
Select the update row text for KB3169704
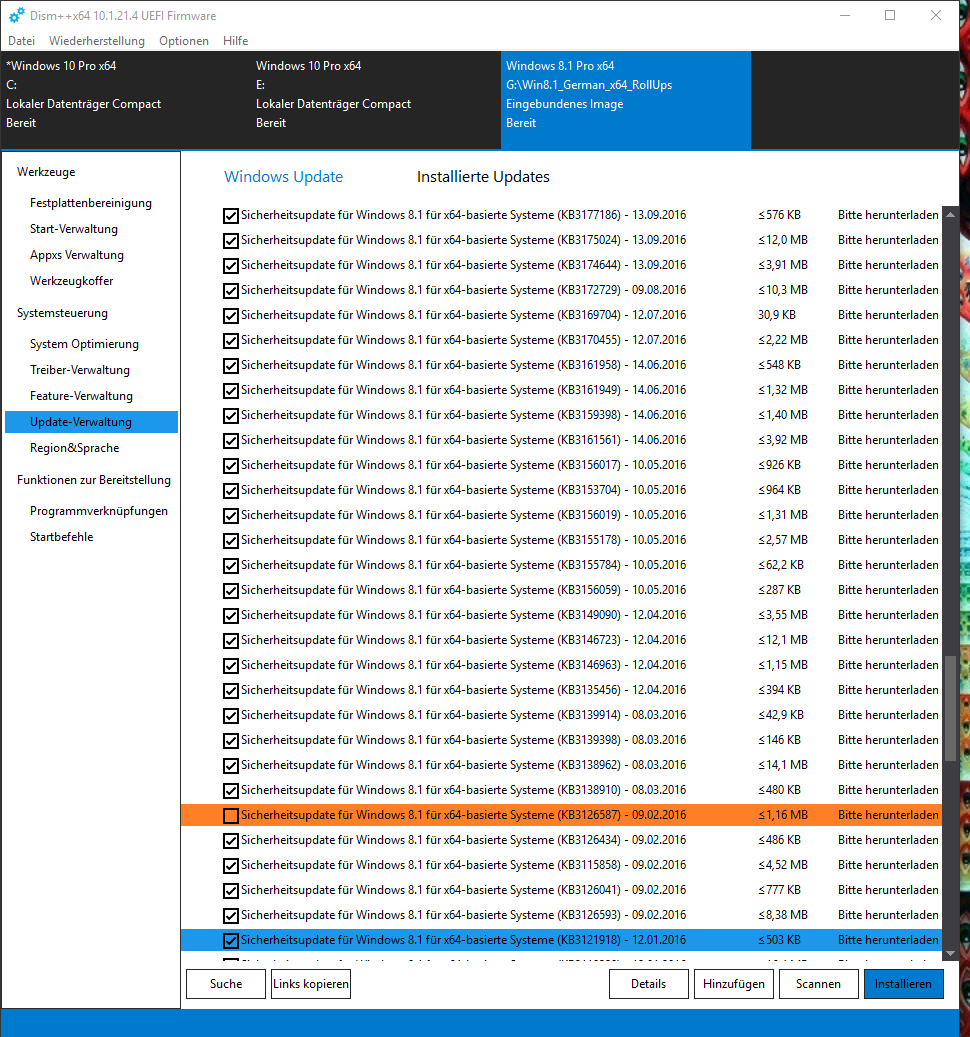click(464, 315)
